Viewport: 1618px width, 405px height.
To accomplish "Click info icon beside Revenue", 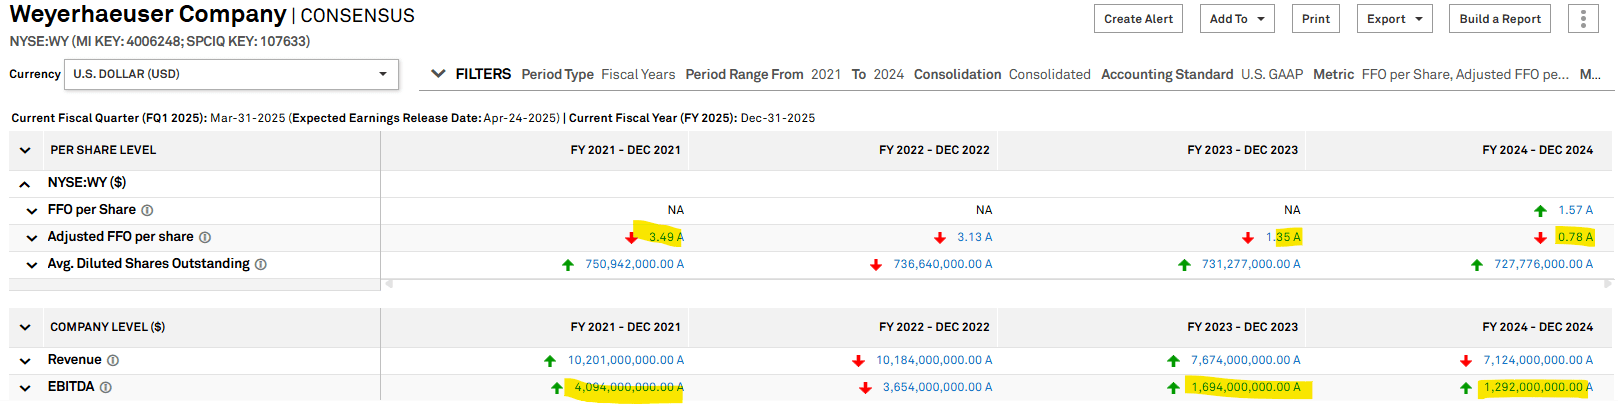I will tap(113, 361).
